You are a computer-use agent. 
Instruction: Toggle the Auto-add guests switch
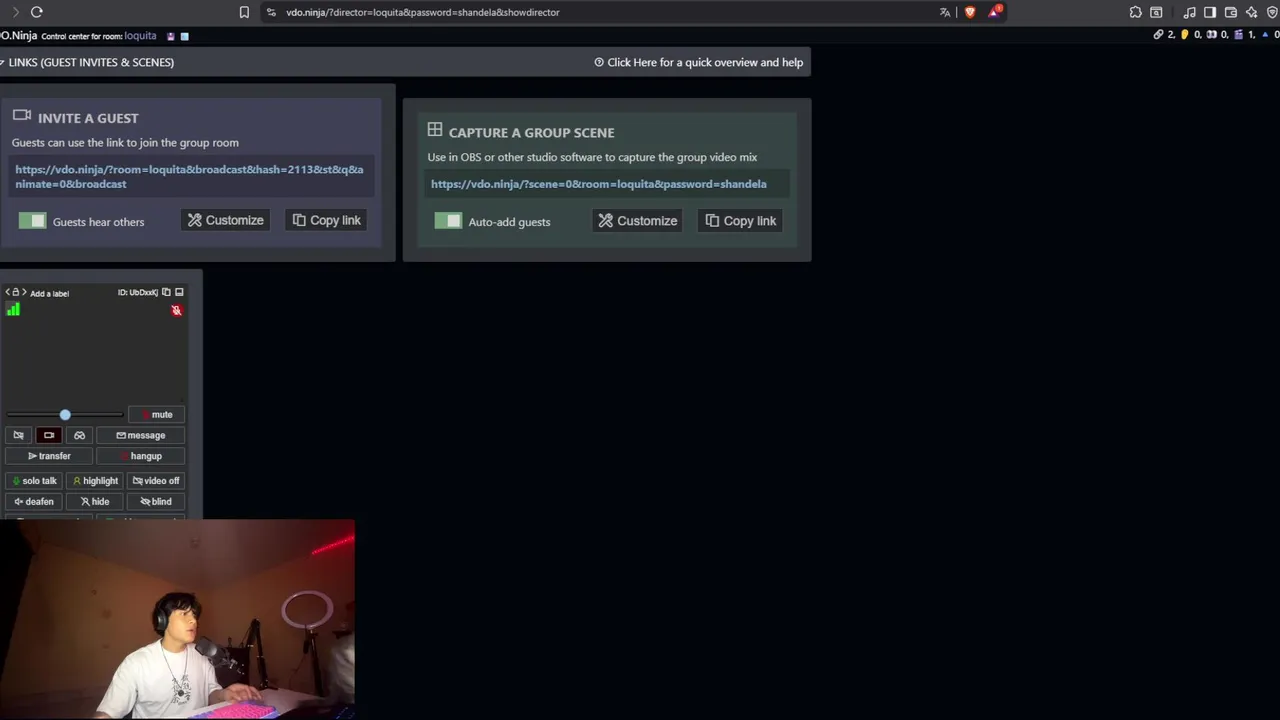[448, 221]
